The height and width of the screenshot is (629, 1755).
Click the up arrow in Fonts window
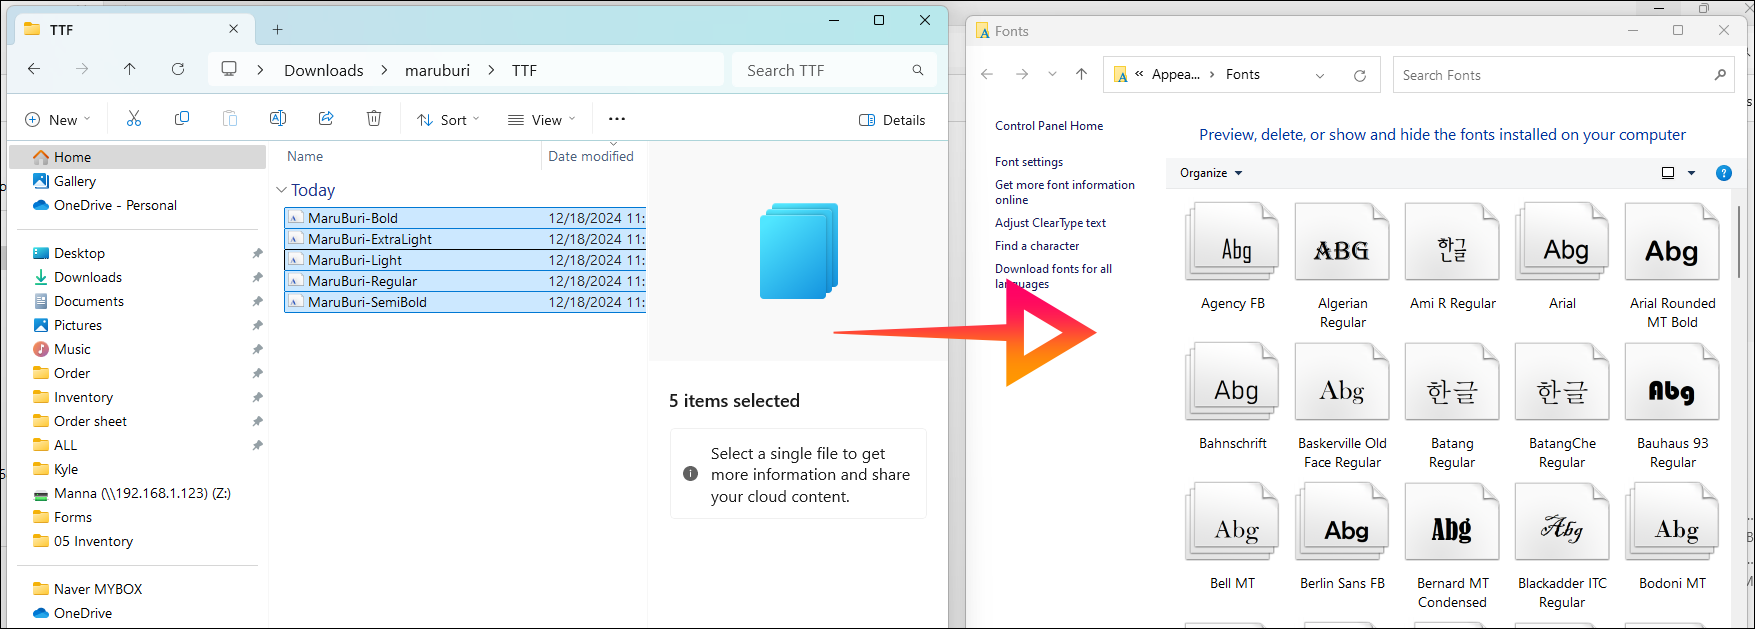1081,74
